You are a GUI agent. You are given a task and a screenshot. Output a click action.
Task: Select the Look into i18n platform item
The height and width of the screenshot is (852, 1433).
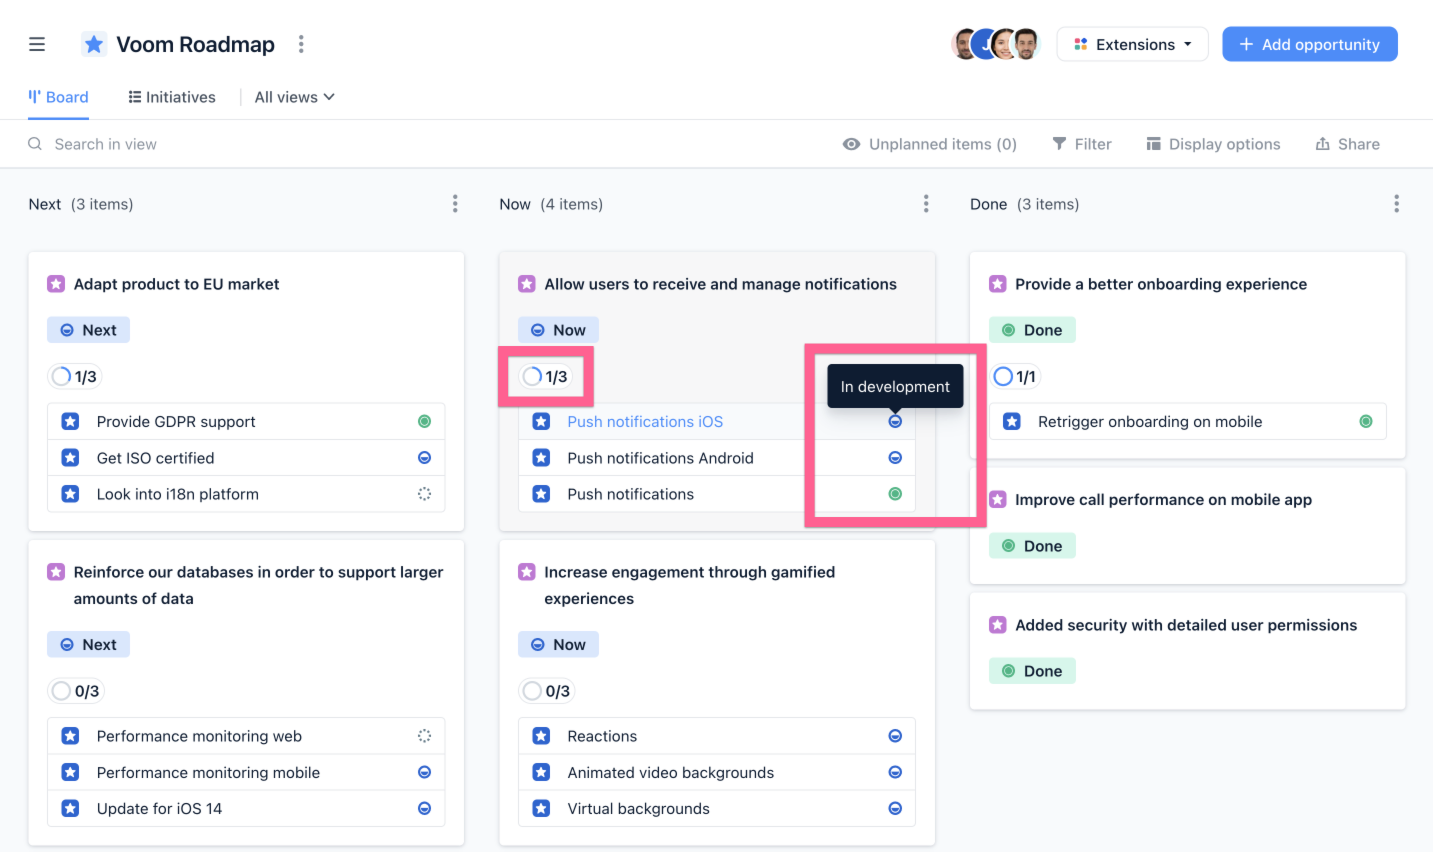[x=178, y=494]
